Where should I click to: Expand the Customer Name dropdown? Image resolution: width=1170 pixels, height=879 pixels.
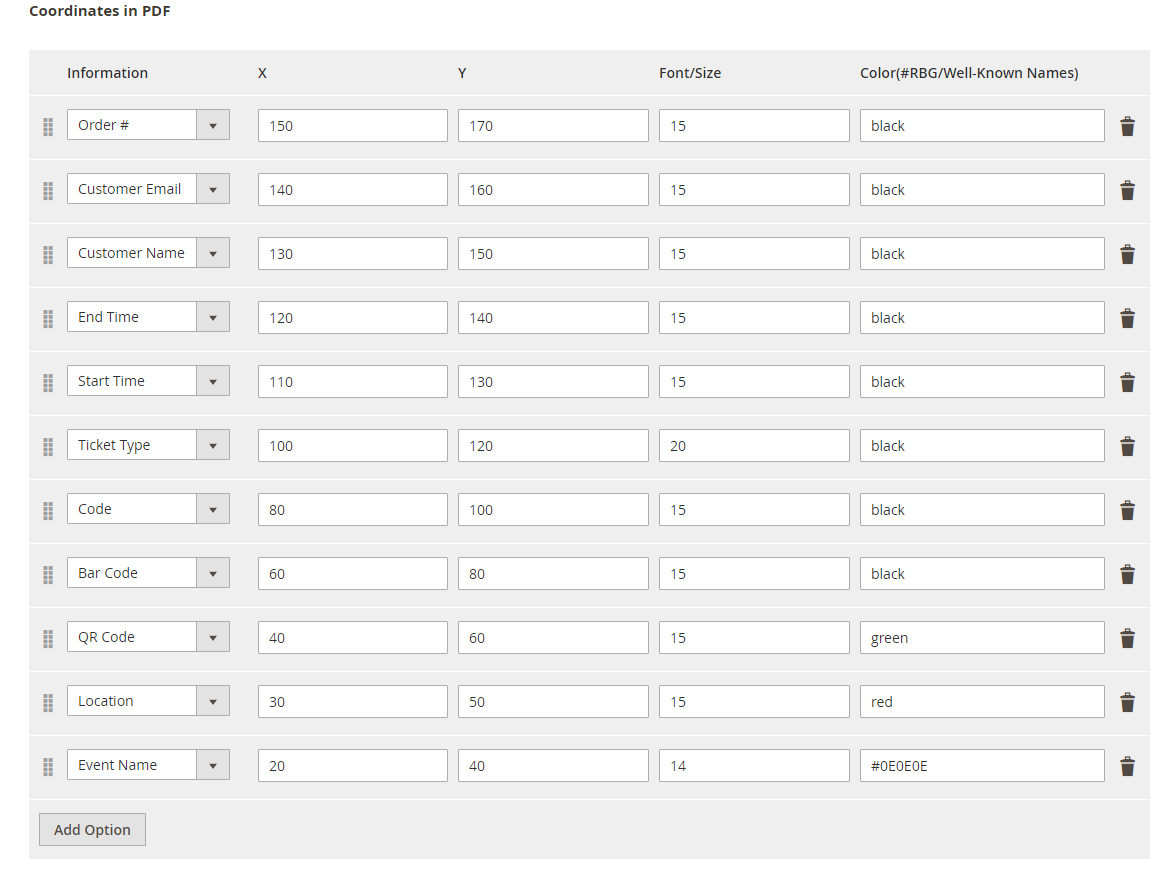coord(148,253)
